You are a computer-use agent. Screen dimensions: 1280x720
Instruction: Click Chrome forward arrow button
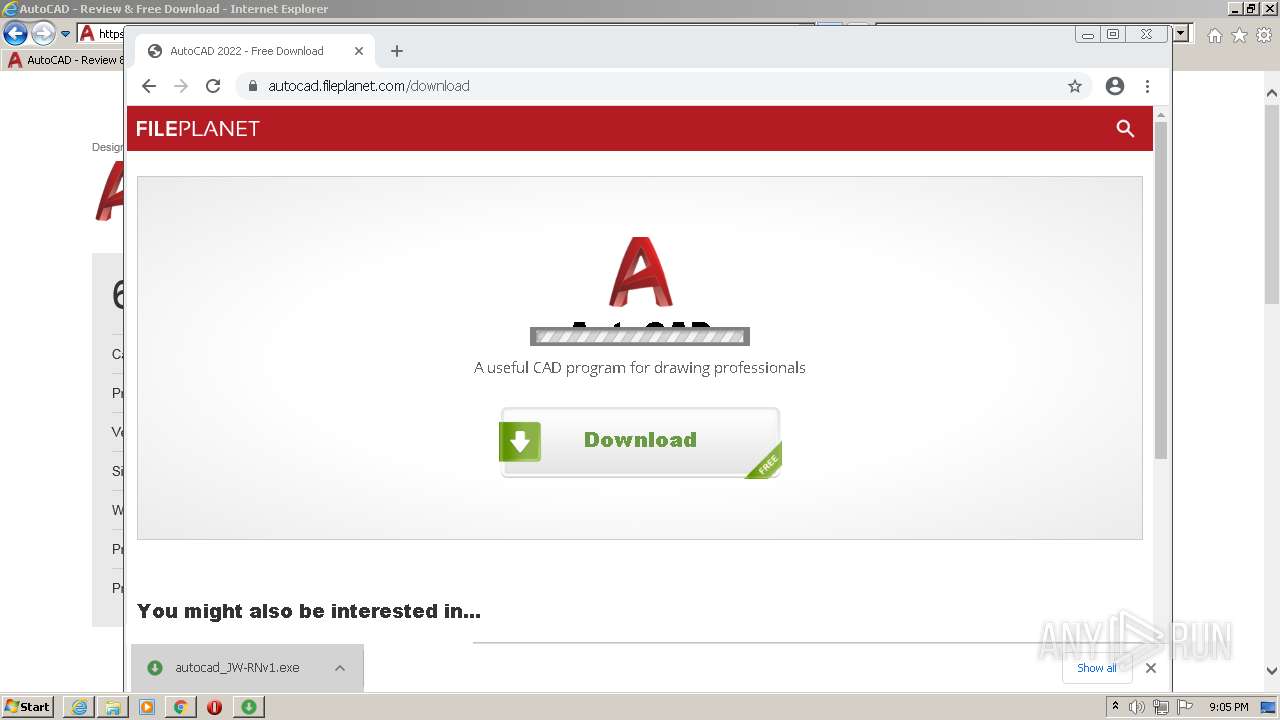[181, 86]
